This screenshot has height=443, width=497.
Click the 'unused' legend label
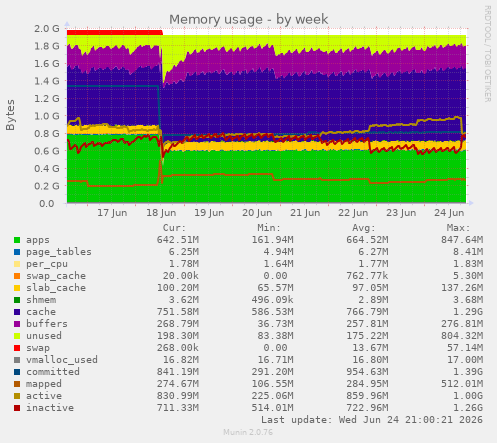[44, 336]
